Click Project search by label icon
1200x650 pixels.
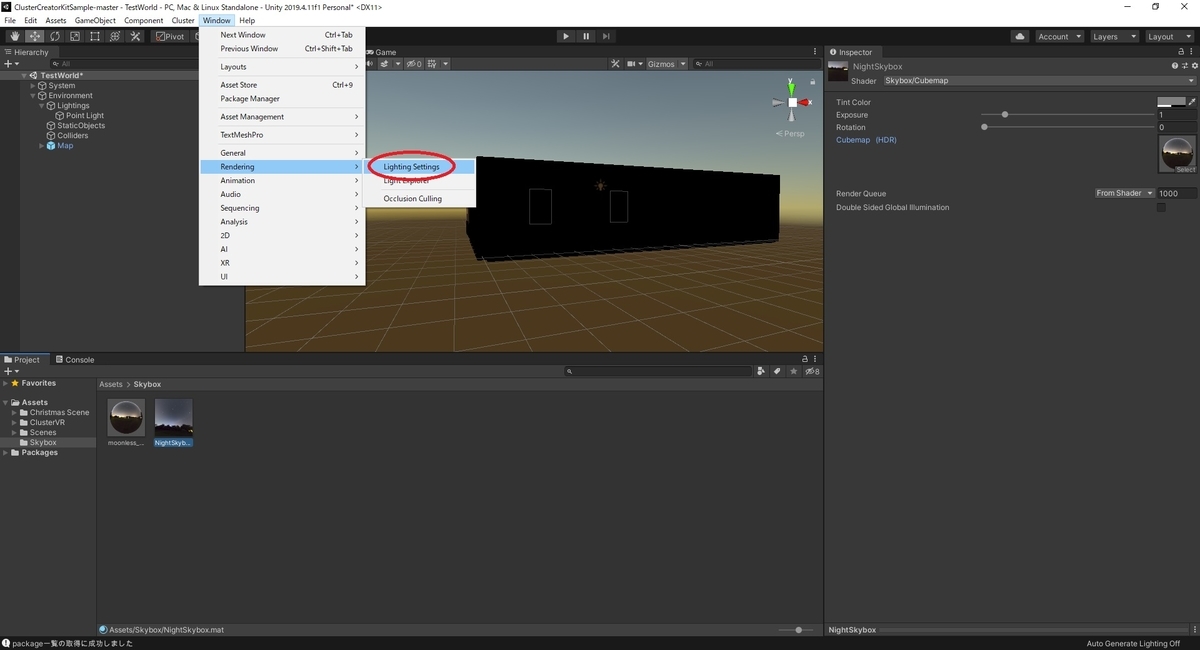click(777, 371)
